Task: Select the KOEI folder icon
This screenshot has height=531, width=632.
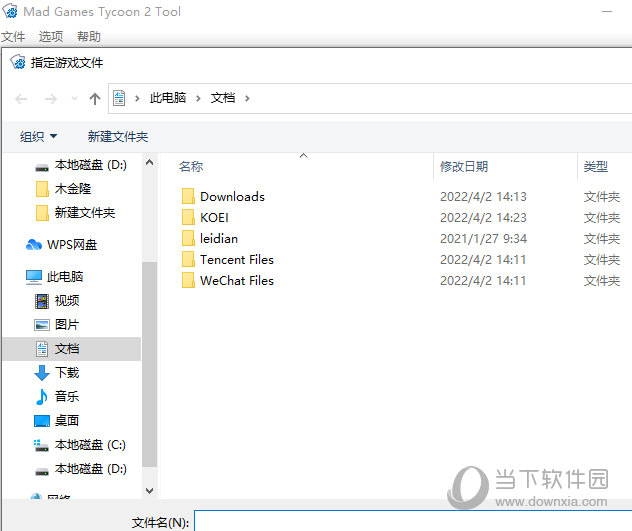Action: click(188, 217)
